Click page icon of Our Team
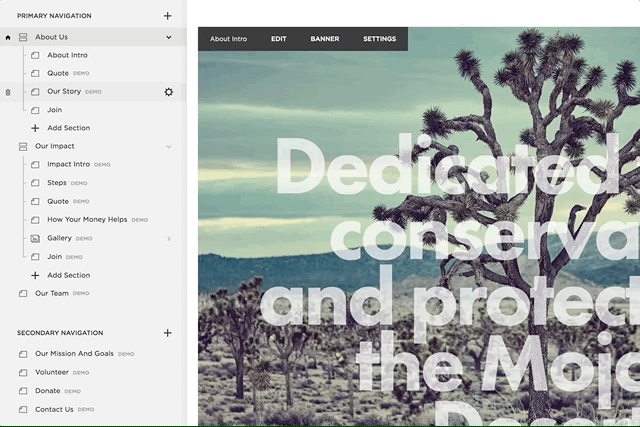 [x=23, y=294]
